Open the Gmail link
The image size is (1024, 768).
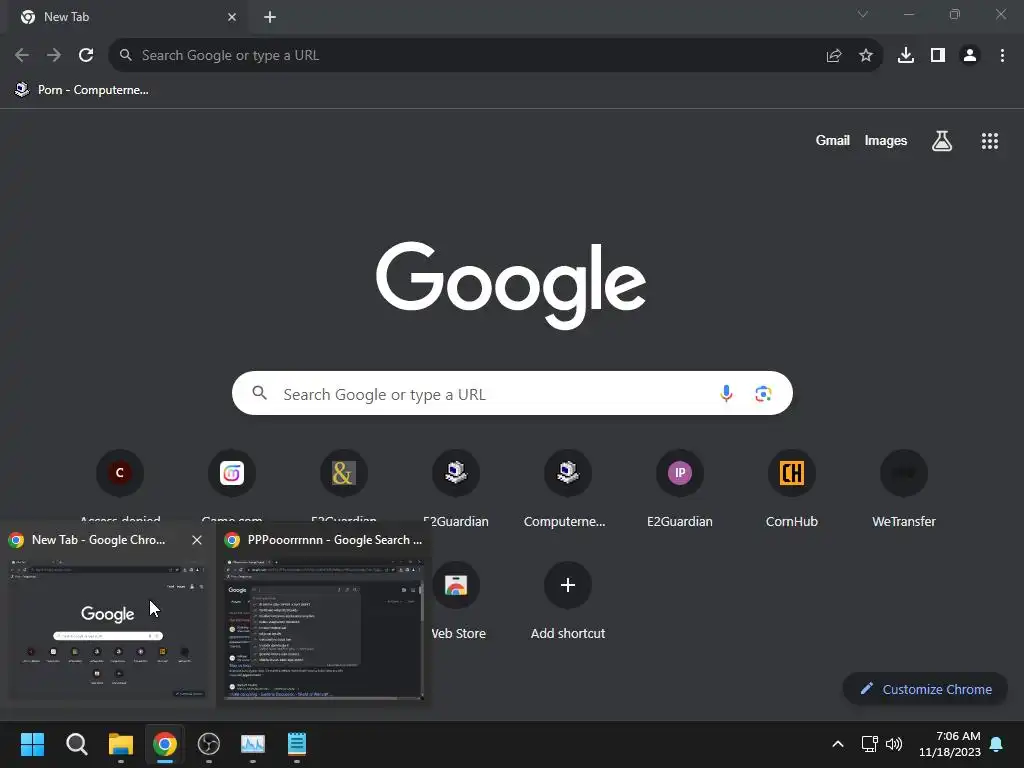832,140
